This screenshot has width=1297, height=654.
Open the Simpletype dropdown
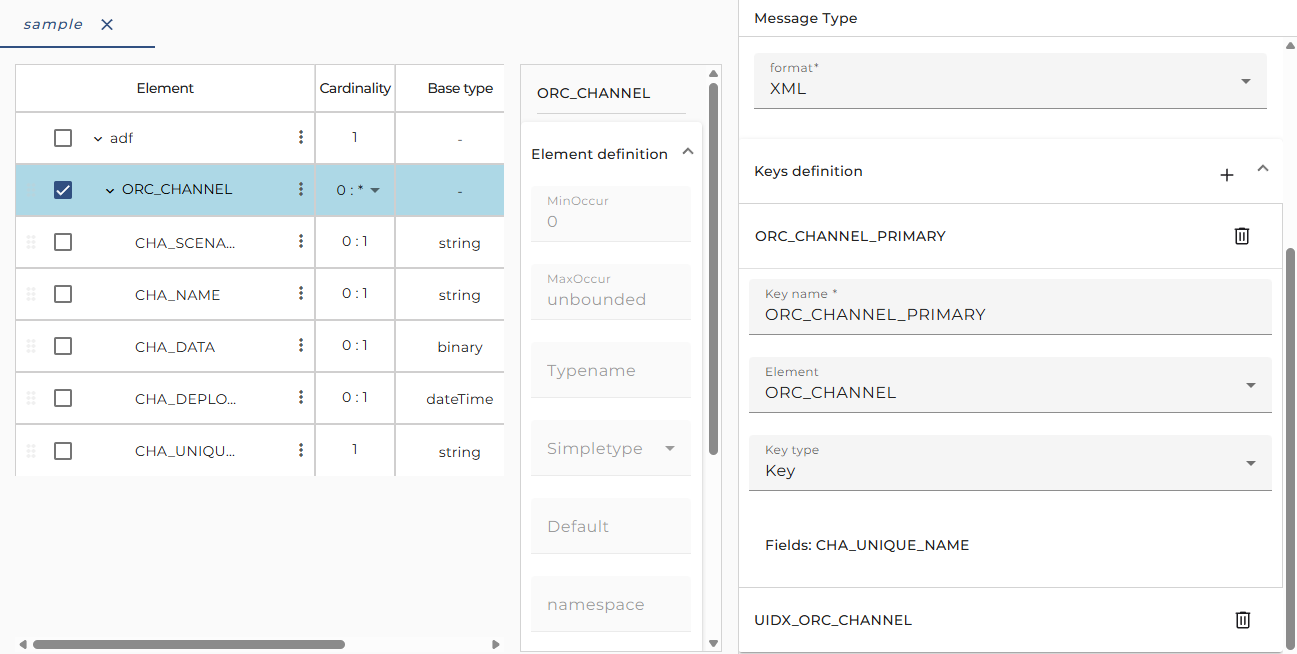[x=611, y=448]
